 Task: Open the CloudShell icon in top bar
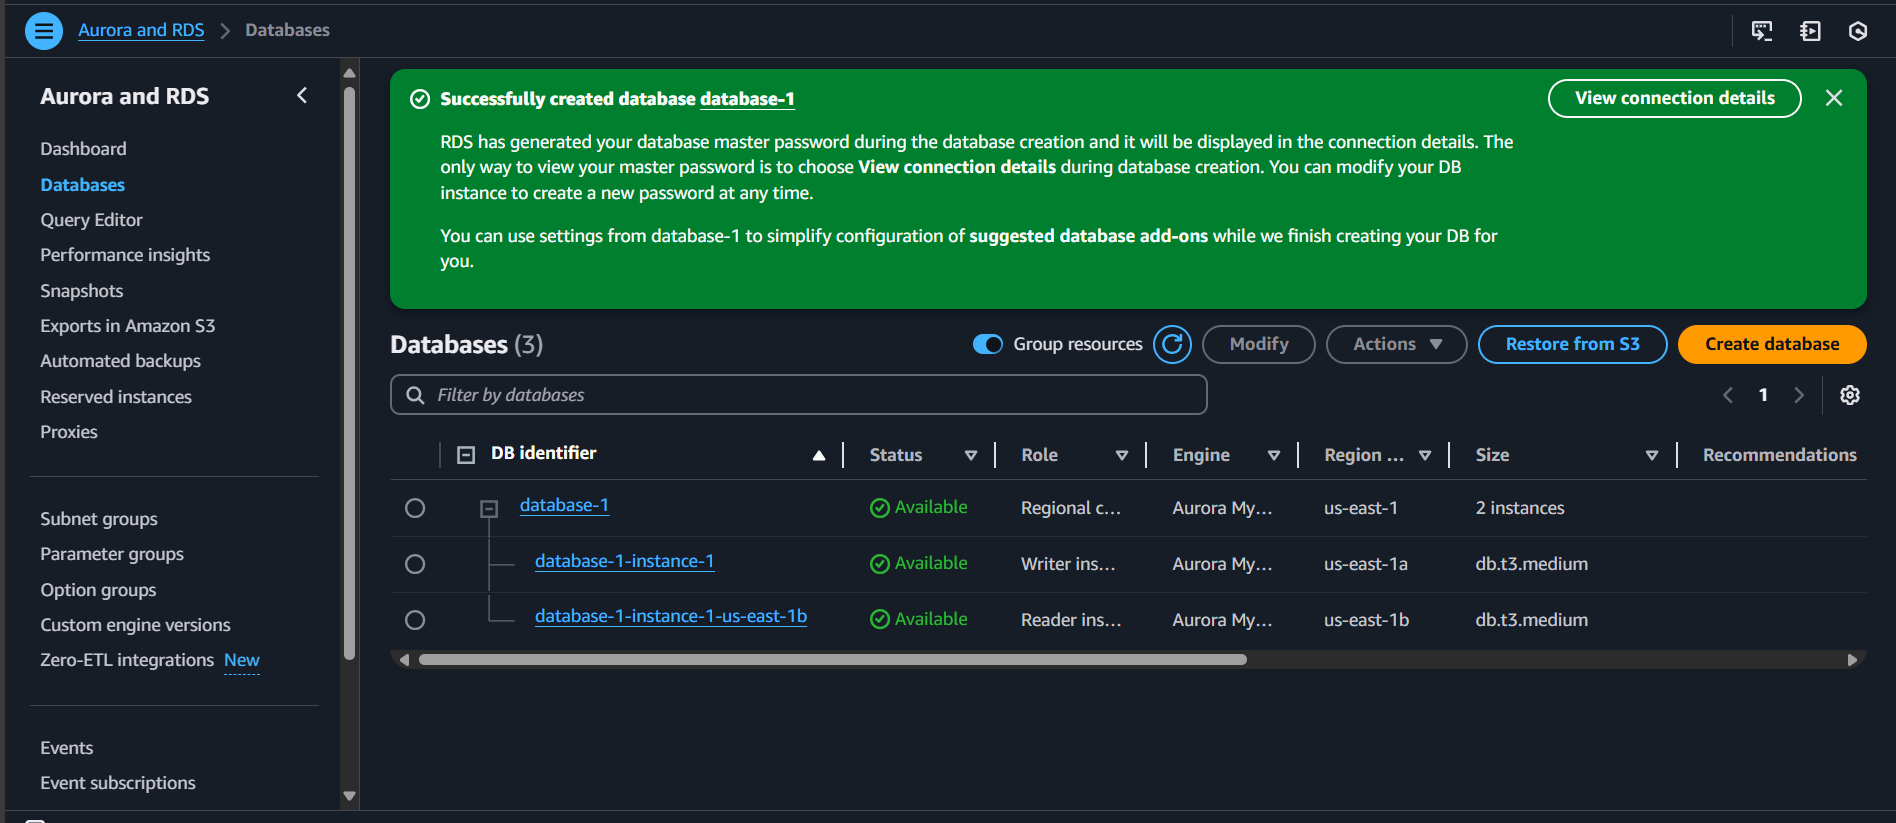click(x=1762, y=31)
